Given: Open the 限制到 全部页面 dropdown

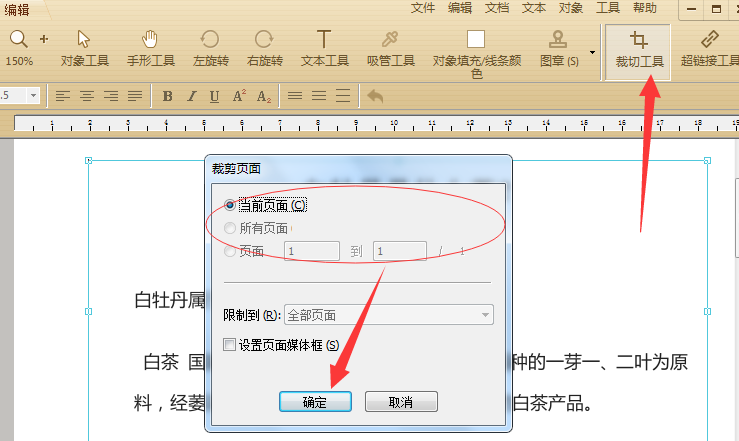Looking at the screenshot, I should [389, 315].
